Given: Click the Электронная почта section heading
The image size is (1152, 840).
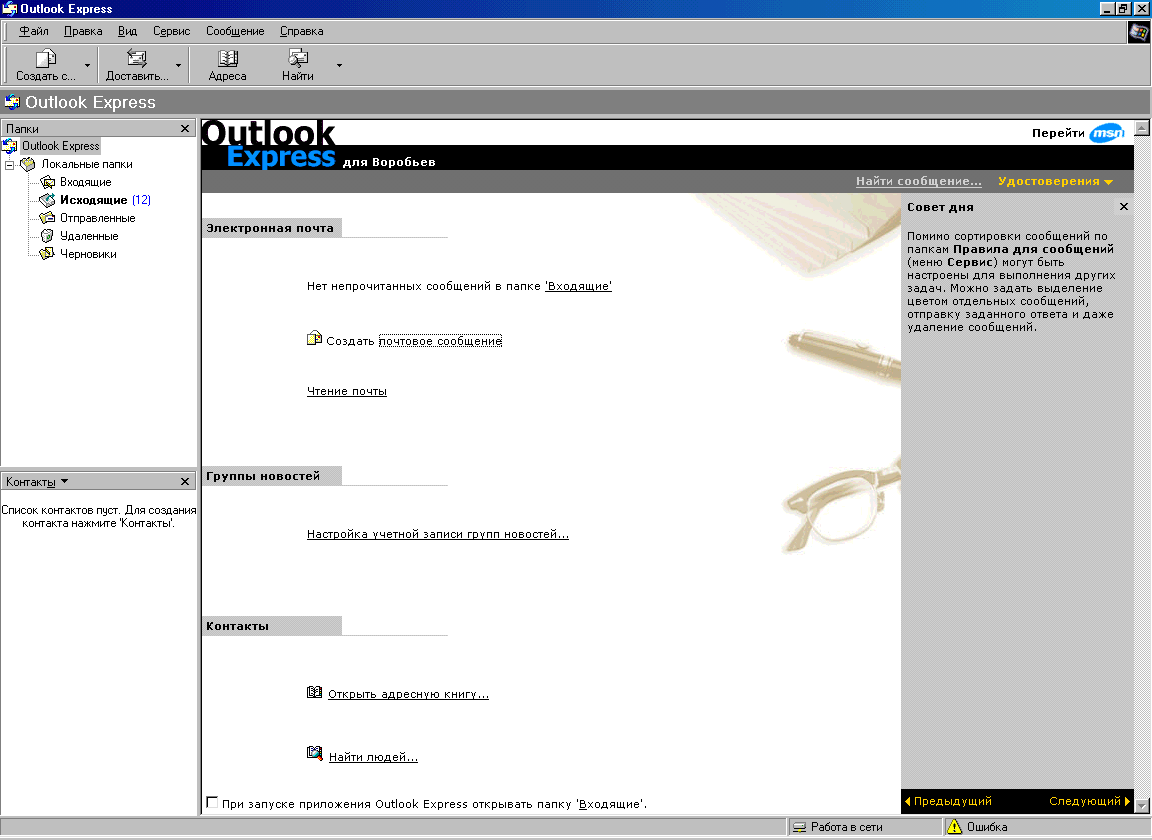Looking at the screenshot, I should pos(270,228).
